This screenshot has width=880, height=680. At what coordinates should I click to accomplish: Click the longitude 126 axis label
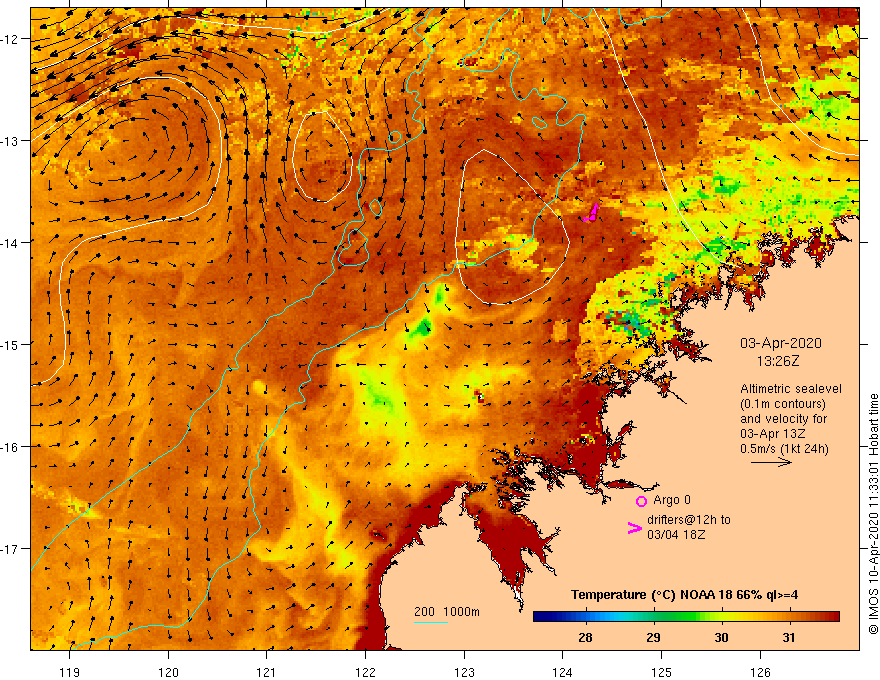(760, 672)
